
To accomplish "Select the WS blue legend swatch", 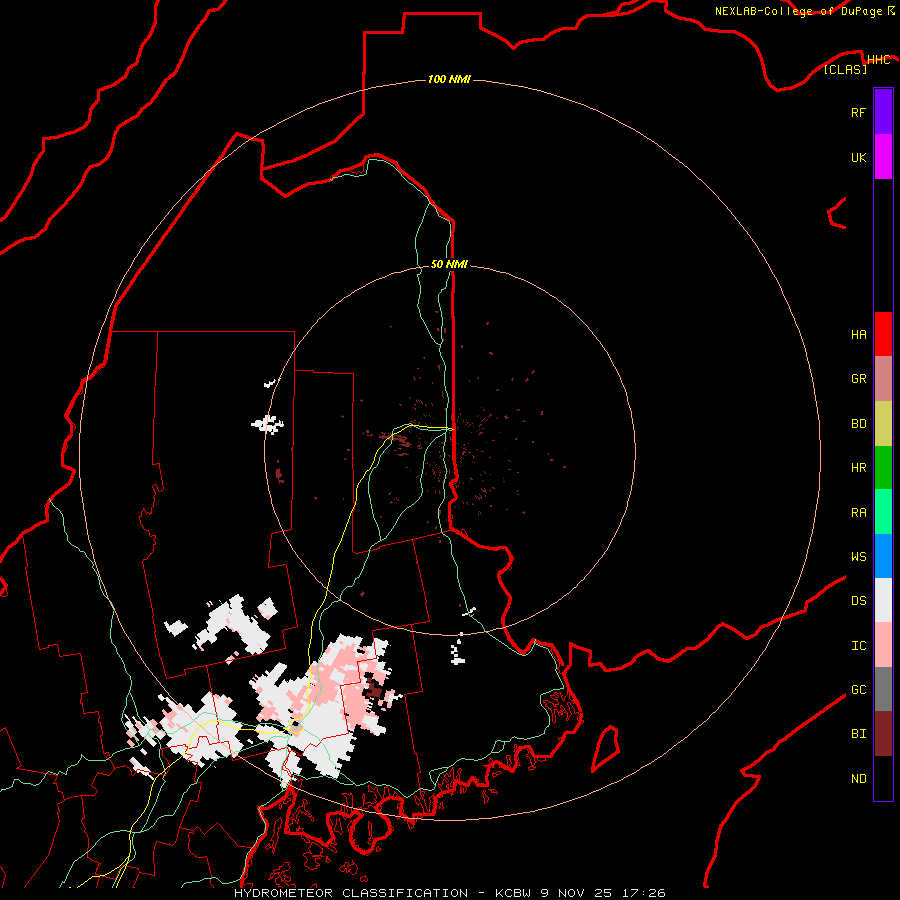I will [x=883, y=556].
